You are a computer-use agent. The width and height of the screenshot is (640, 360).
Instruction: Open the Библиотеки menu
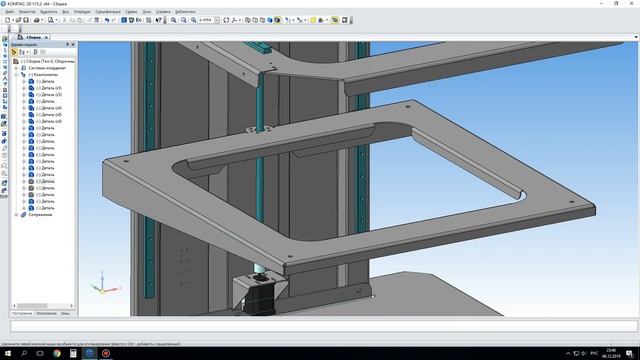pos(185,12)
